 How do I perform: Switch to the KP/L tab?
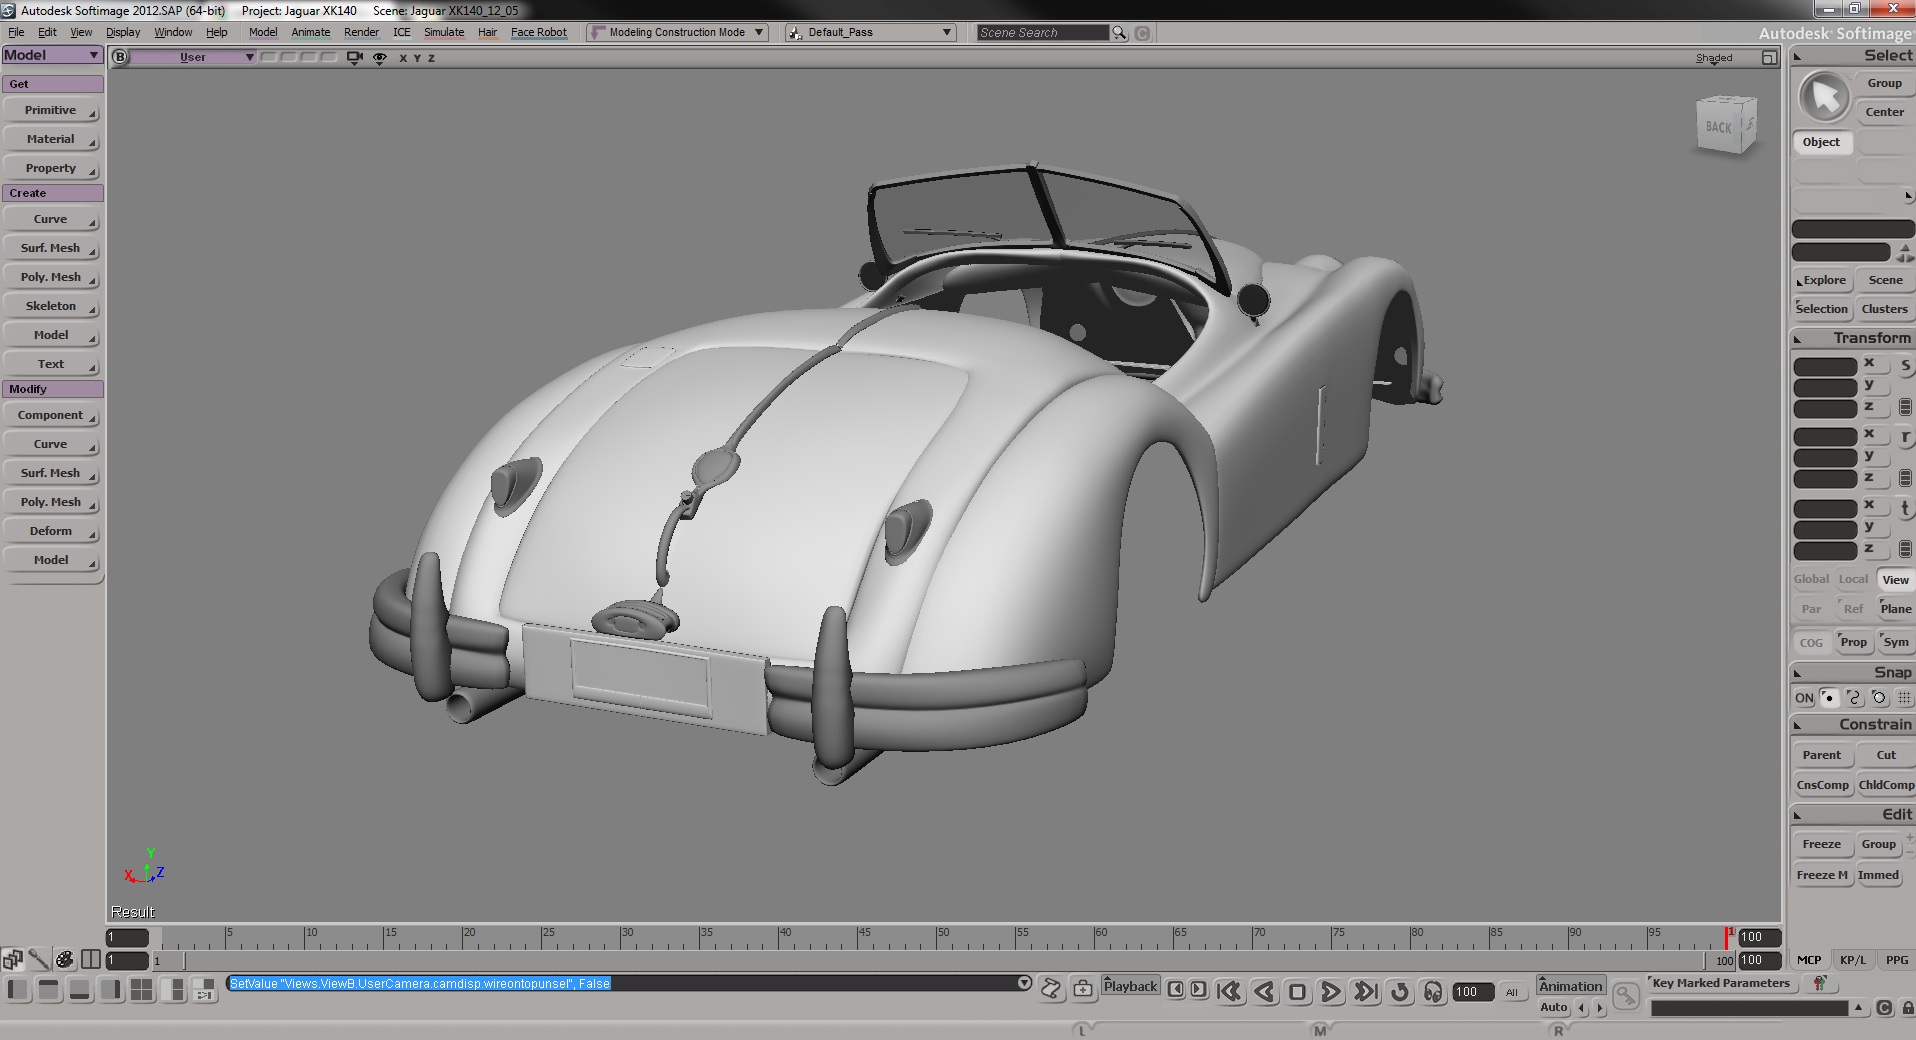pos(1852,960)
